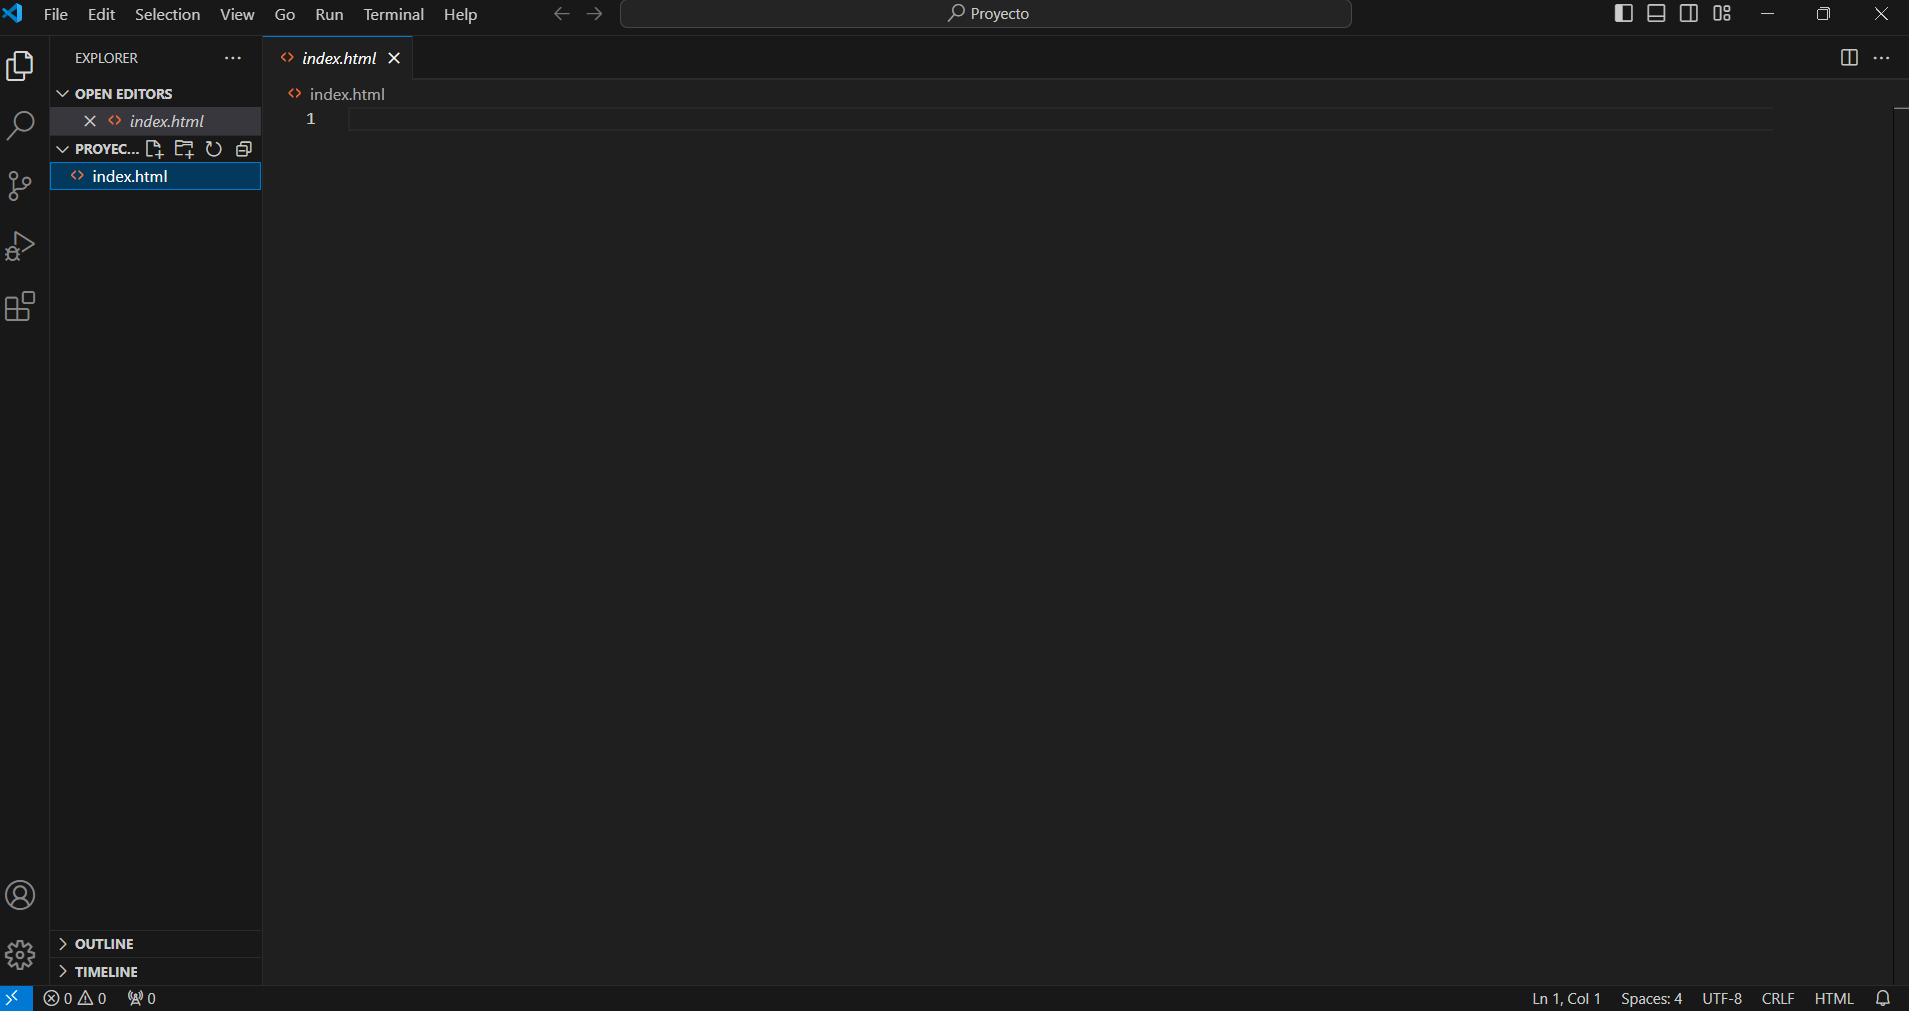
Task: Open the Run menu
Action: 329,14
